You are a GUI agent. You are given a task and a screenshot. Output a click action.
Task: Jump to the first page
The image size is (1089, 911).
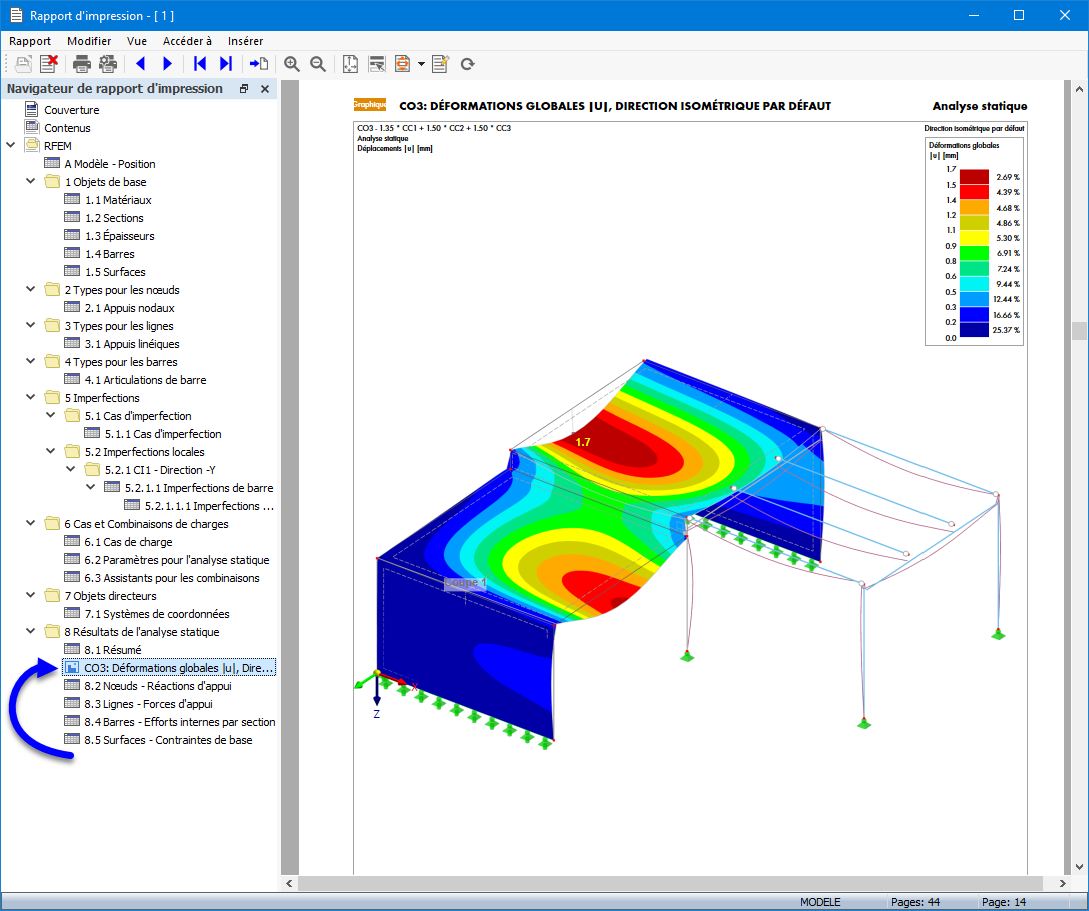point(200,64)
